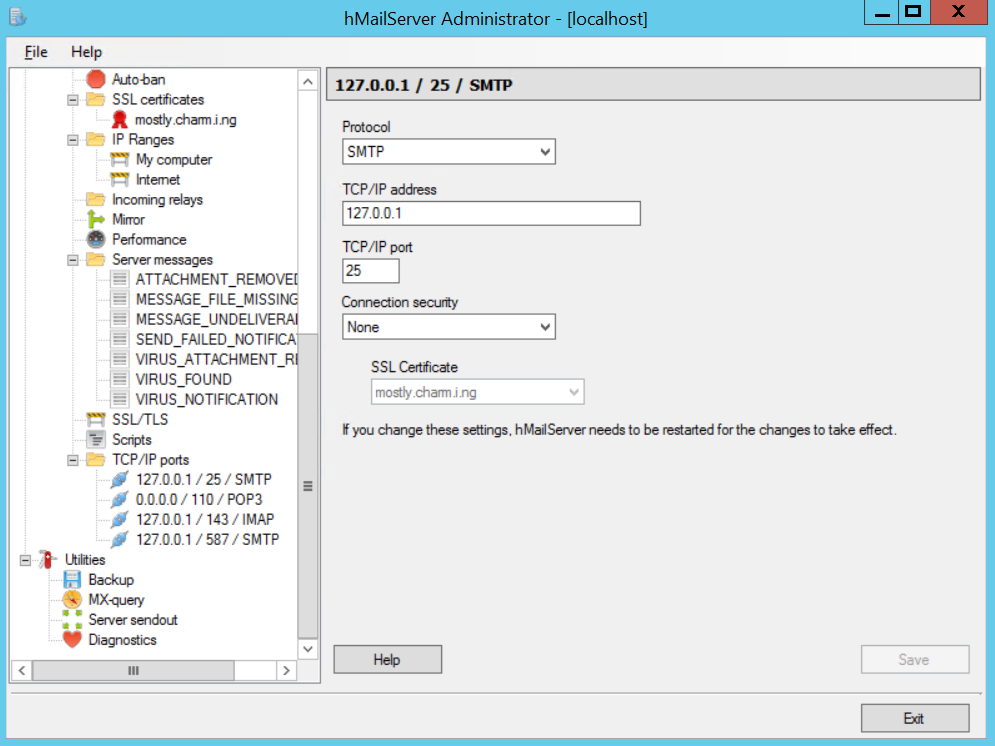Viewport: 995px width, 746px height.
Task: Click the "Auto-ban" label text
Action: click(138, 79)
